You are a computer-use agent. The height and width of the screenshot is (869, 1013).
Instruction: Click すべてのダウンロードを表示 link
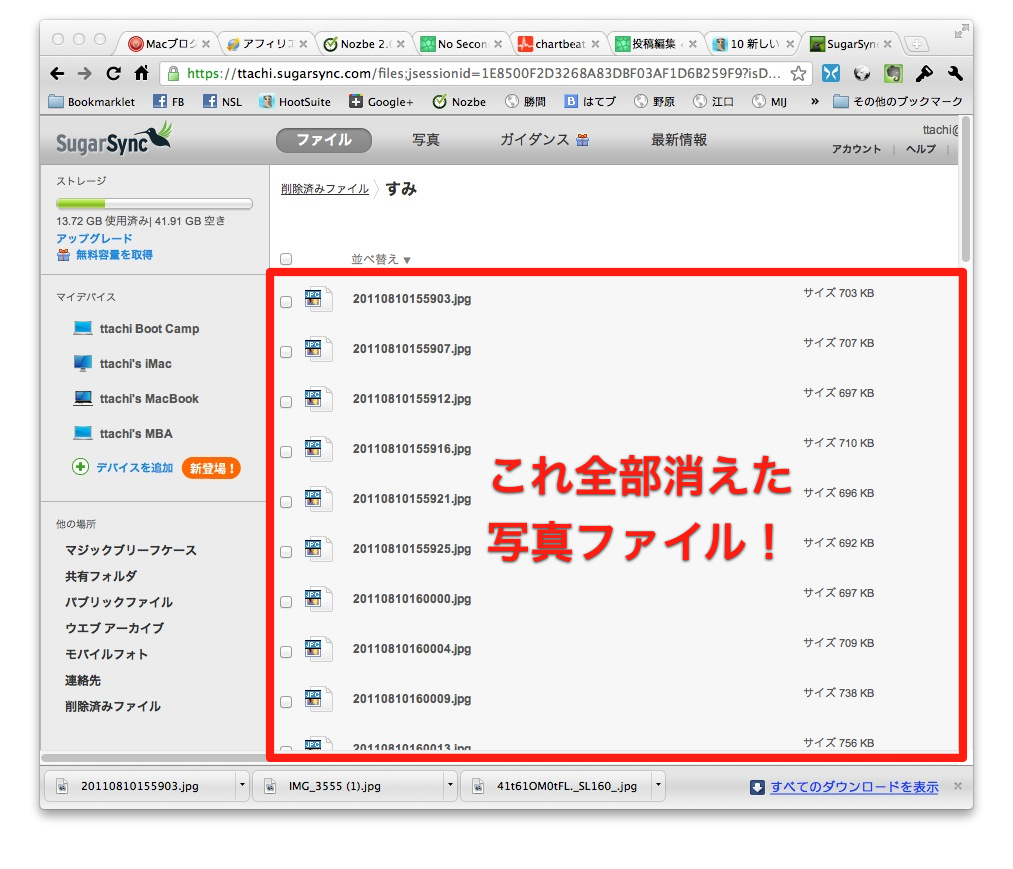853,787
